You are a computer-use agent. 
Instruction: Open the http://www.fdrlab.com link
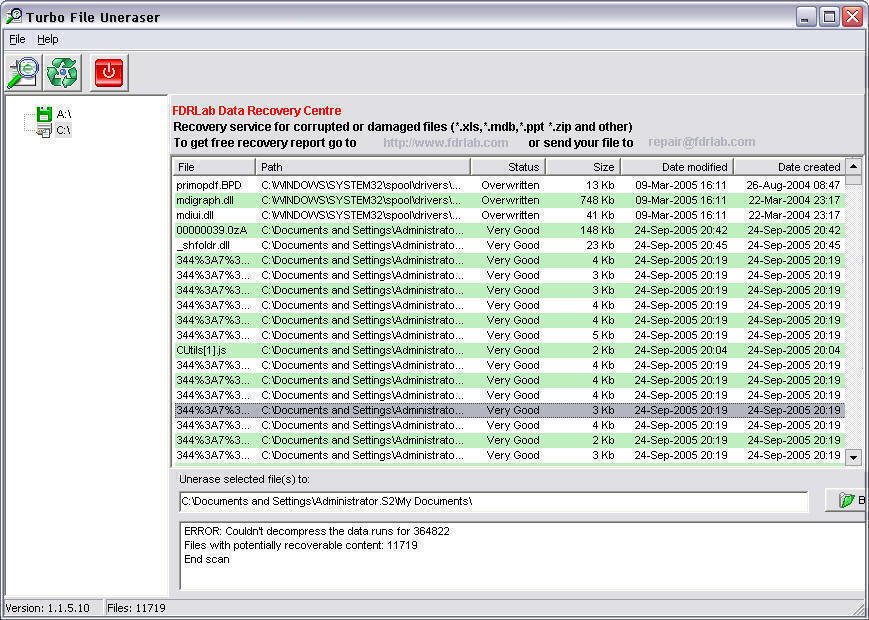(446, 142)
